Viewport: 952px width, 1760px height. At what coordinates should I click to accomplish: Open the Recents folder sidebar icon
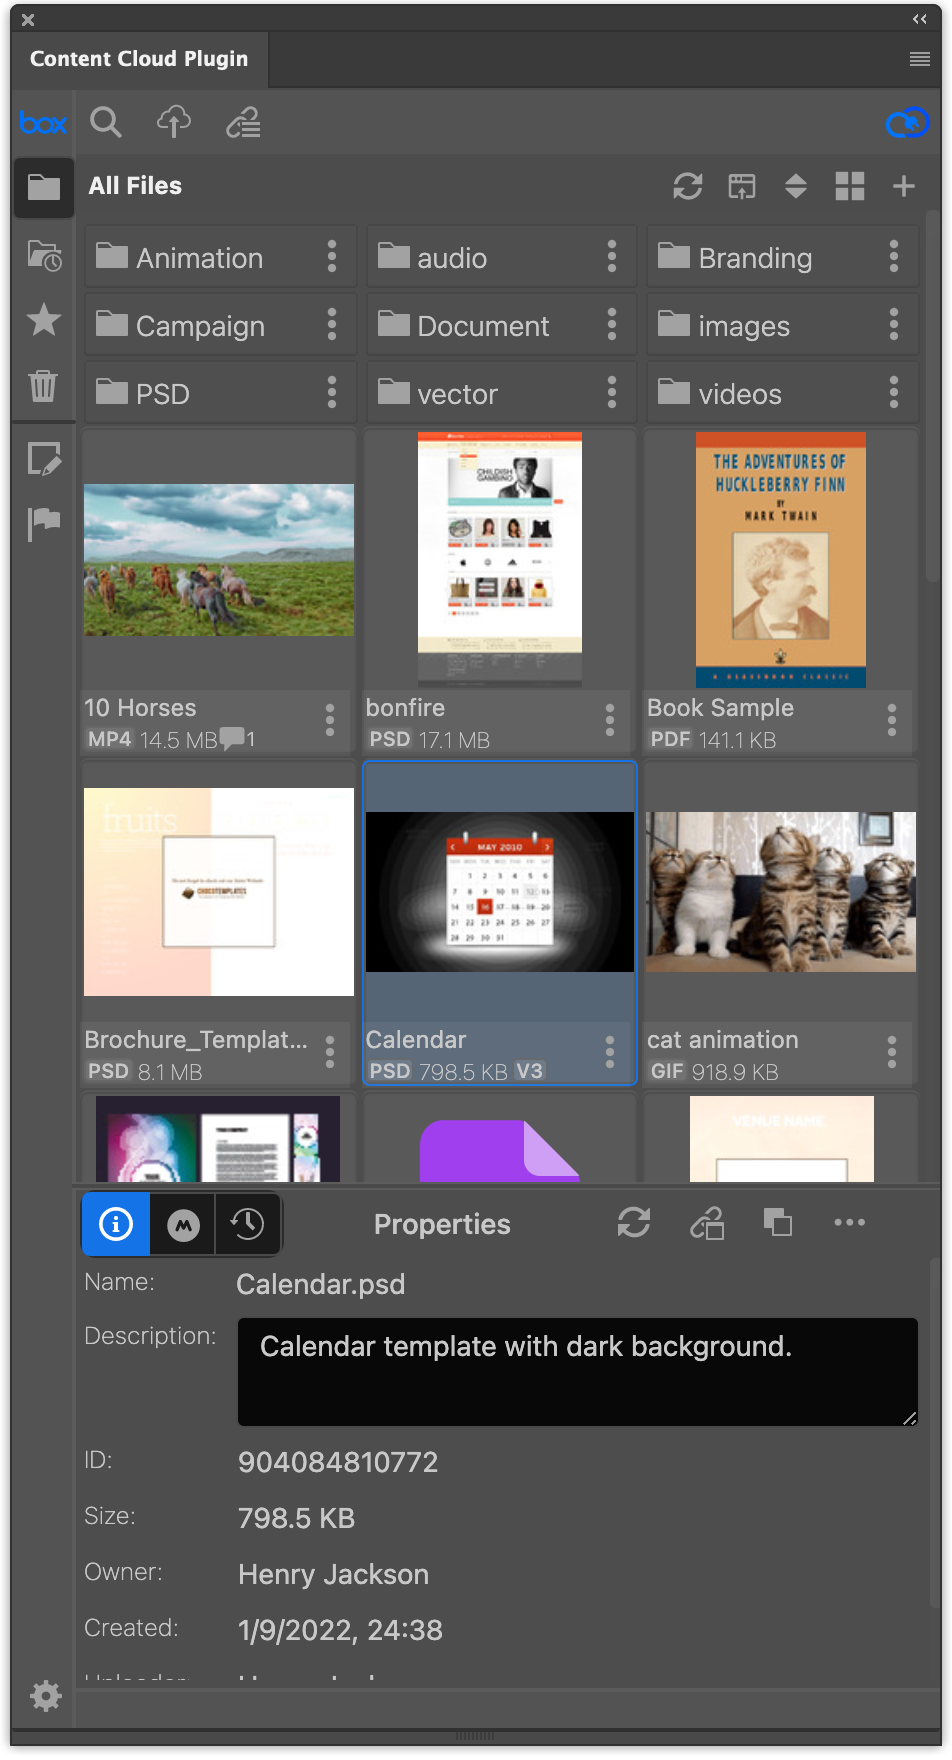click(44, 256)
